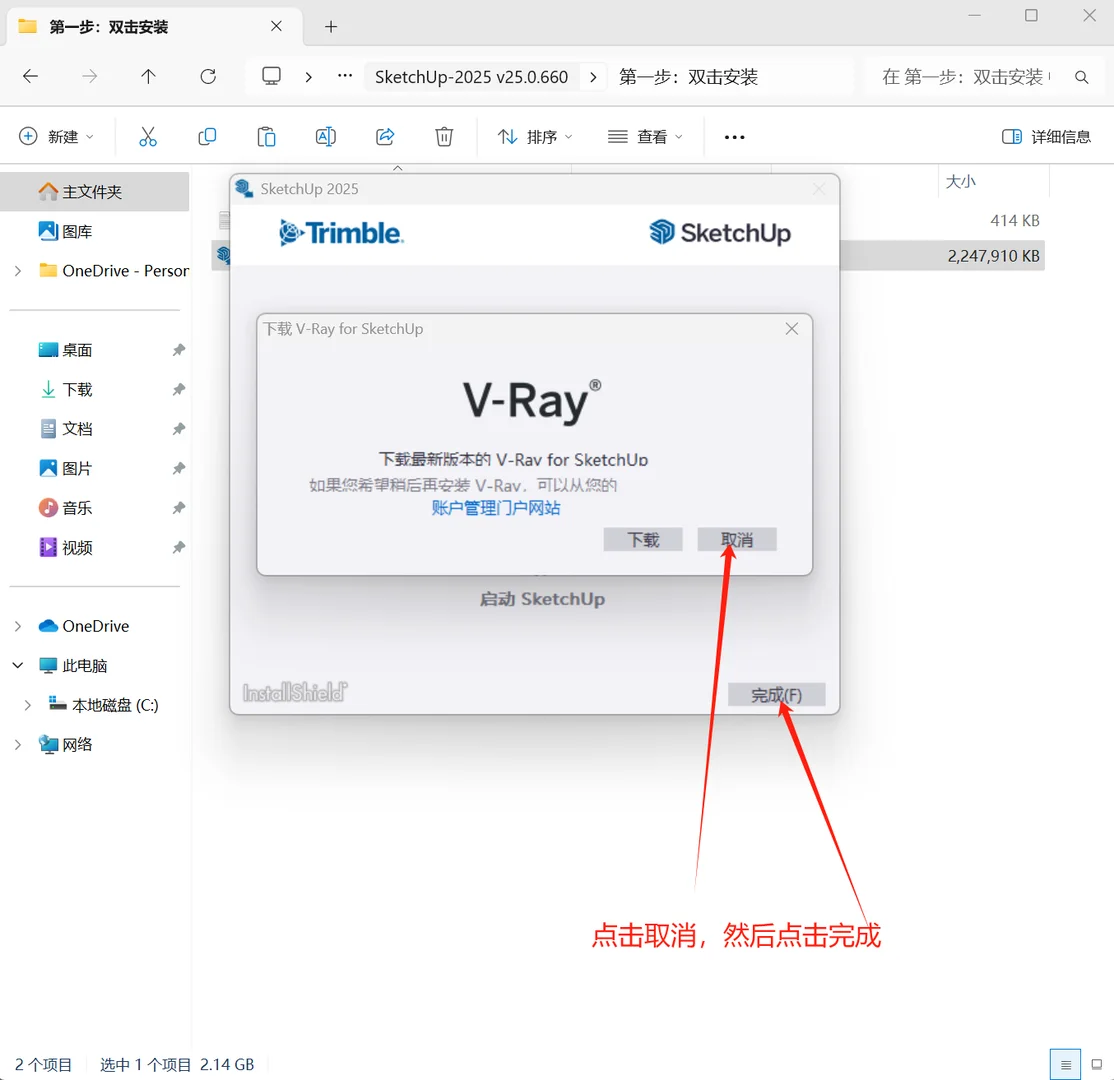Open 图片 pictures in sidebar
This screenshot has width=1114, height=1080.
[x=77, y=468]
